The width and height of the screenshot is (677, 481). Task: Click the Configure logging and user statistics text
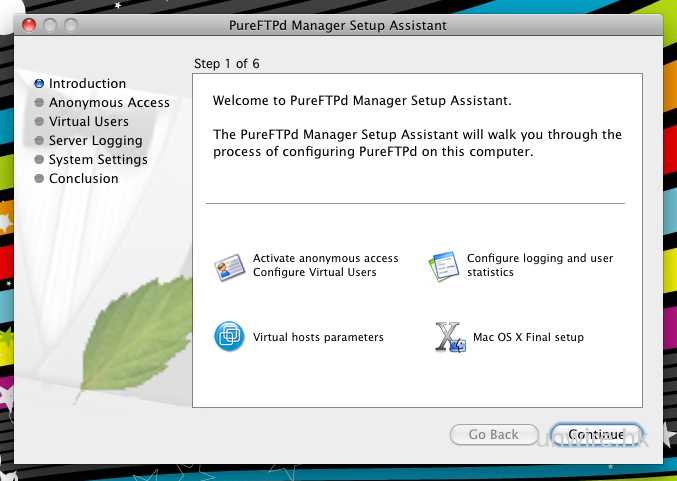point(540,265)
